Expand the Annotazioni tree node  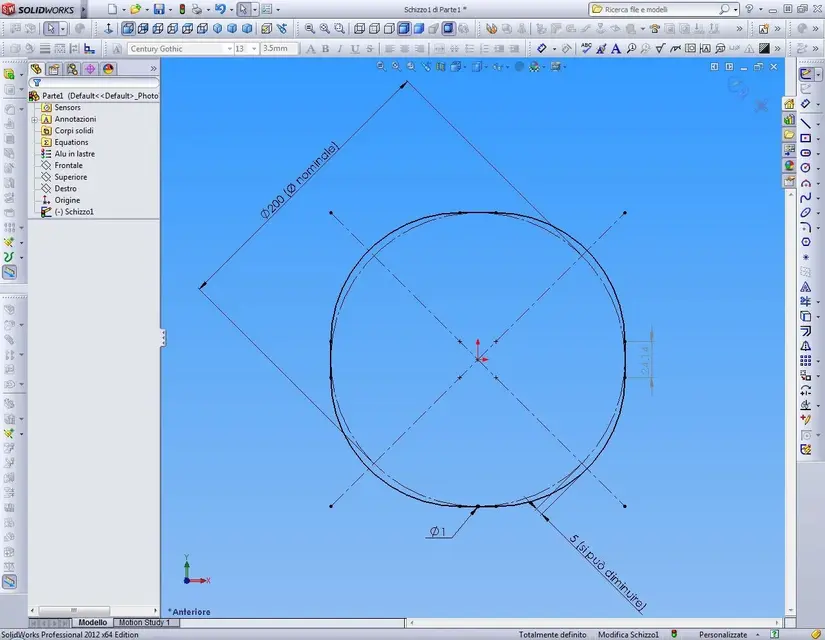coord(34,119)
